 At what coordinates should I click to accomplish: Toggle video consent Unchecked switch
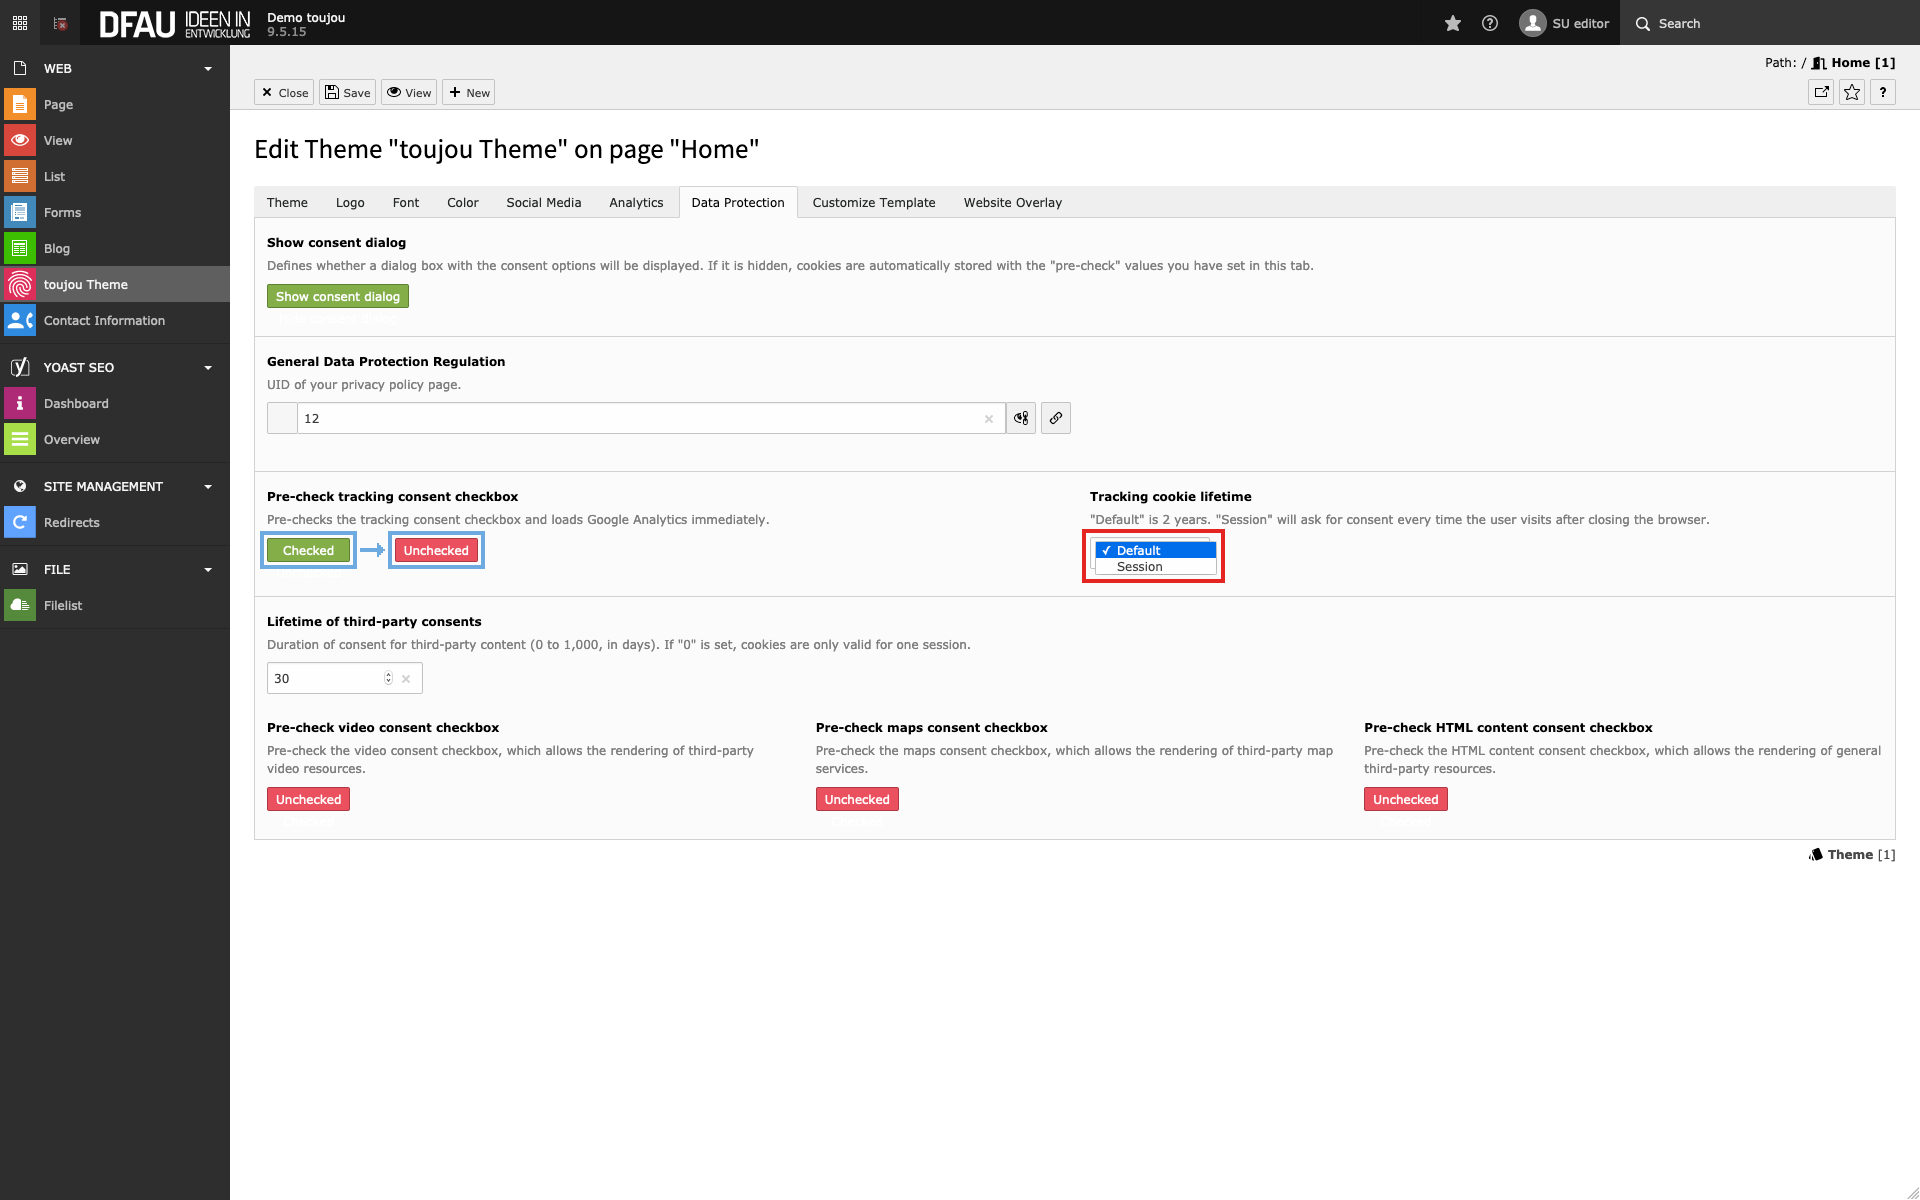pyautogui.click(x=308, y=799)
